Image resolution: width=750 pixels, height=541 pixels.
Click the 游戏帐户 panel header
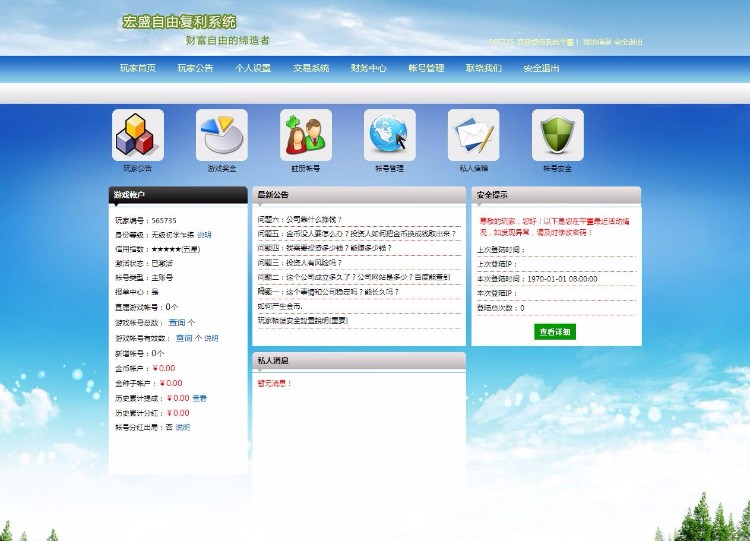[178, 195]
